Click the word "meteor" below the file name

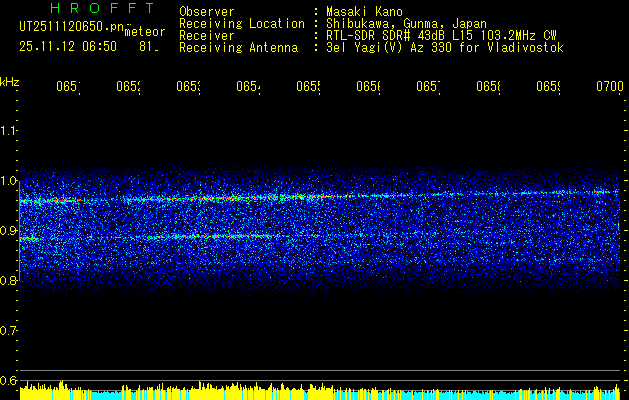click(x=145, y=32)
